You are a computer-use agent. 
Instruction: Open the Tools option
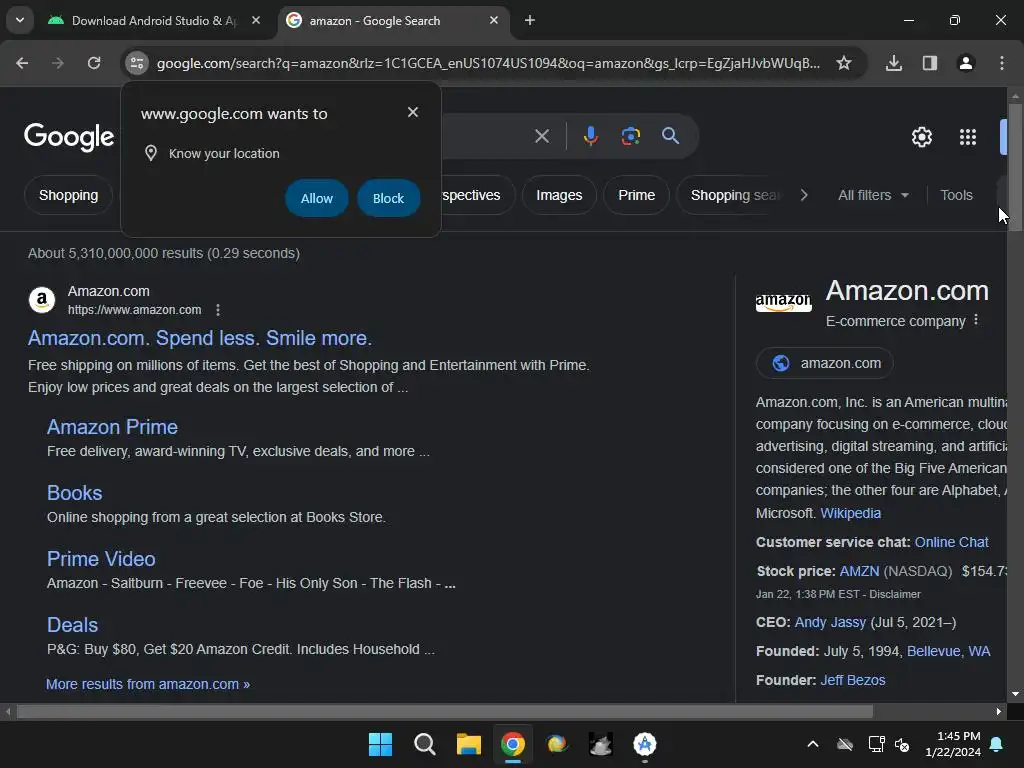coord(956,195)
